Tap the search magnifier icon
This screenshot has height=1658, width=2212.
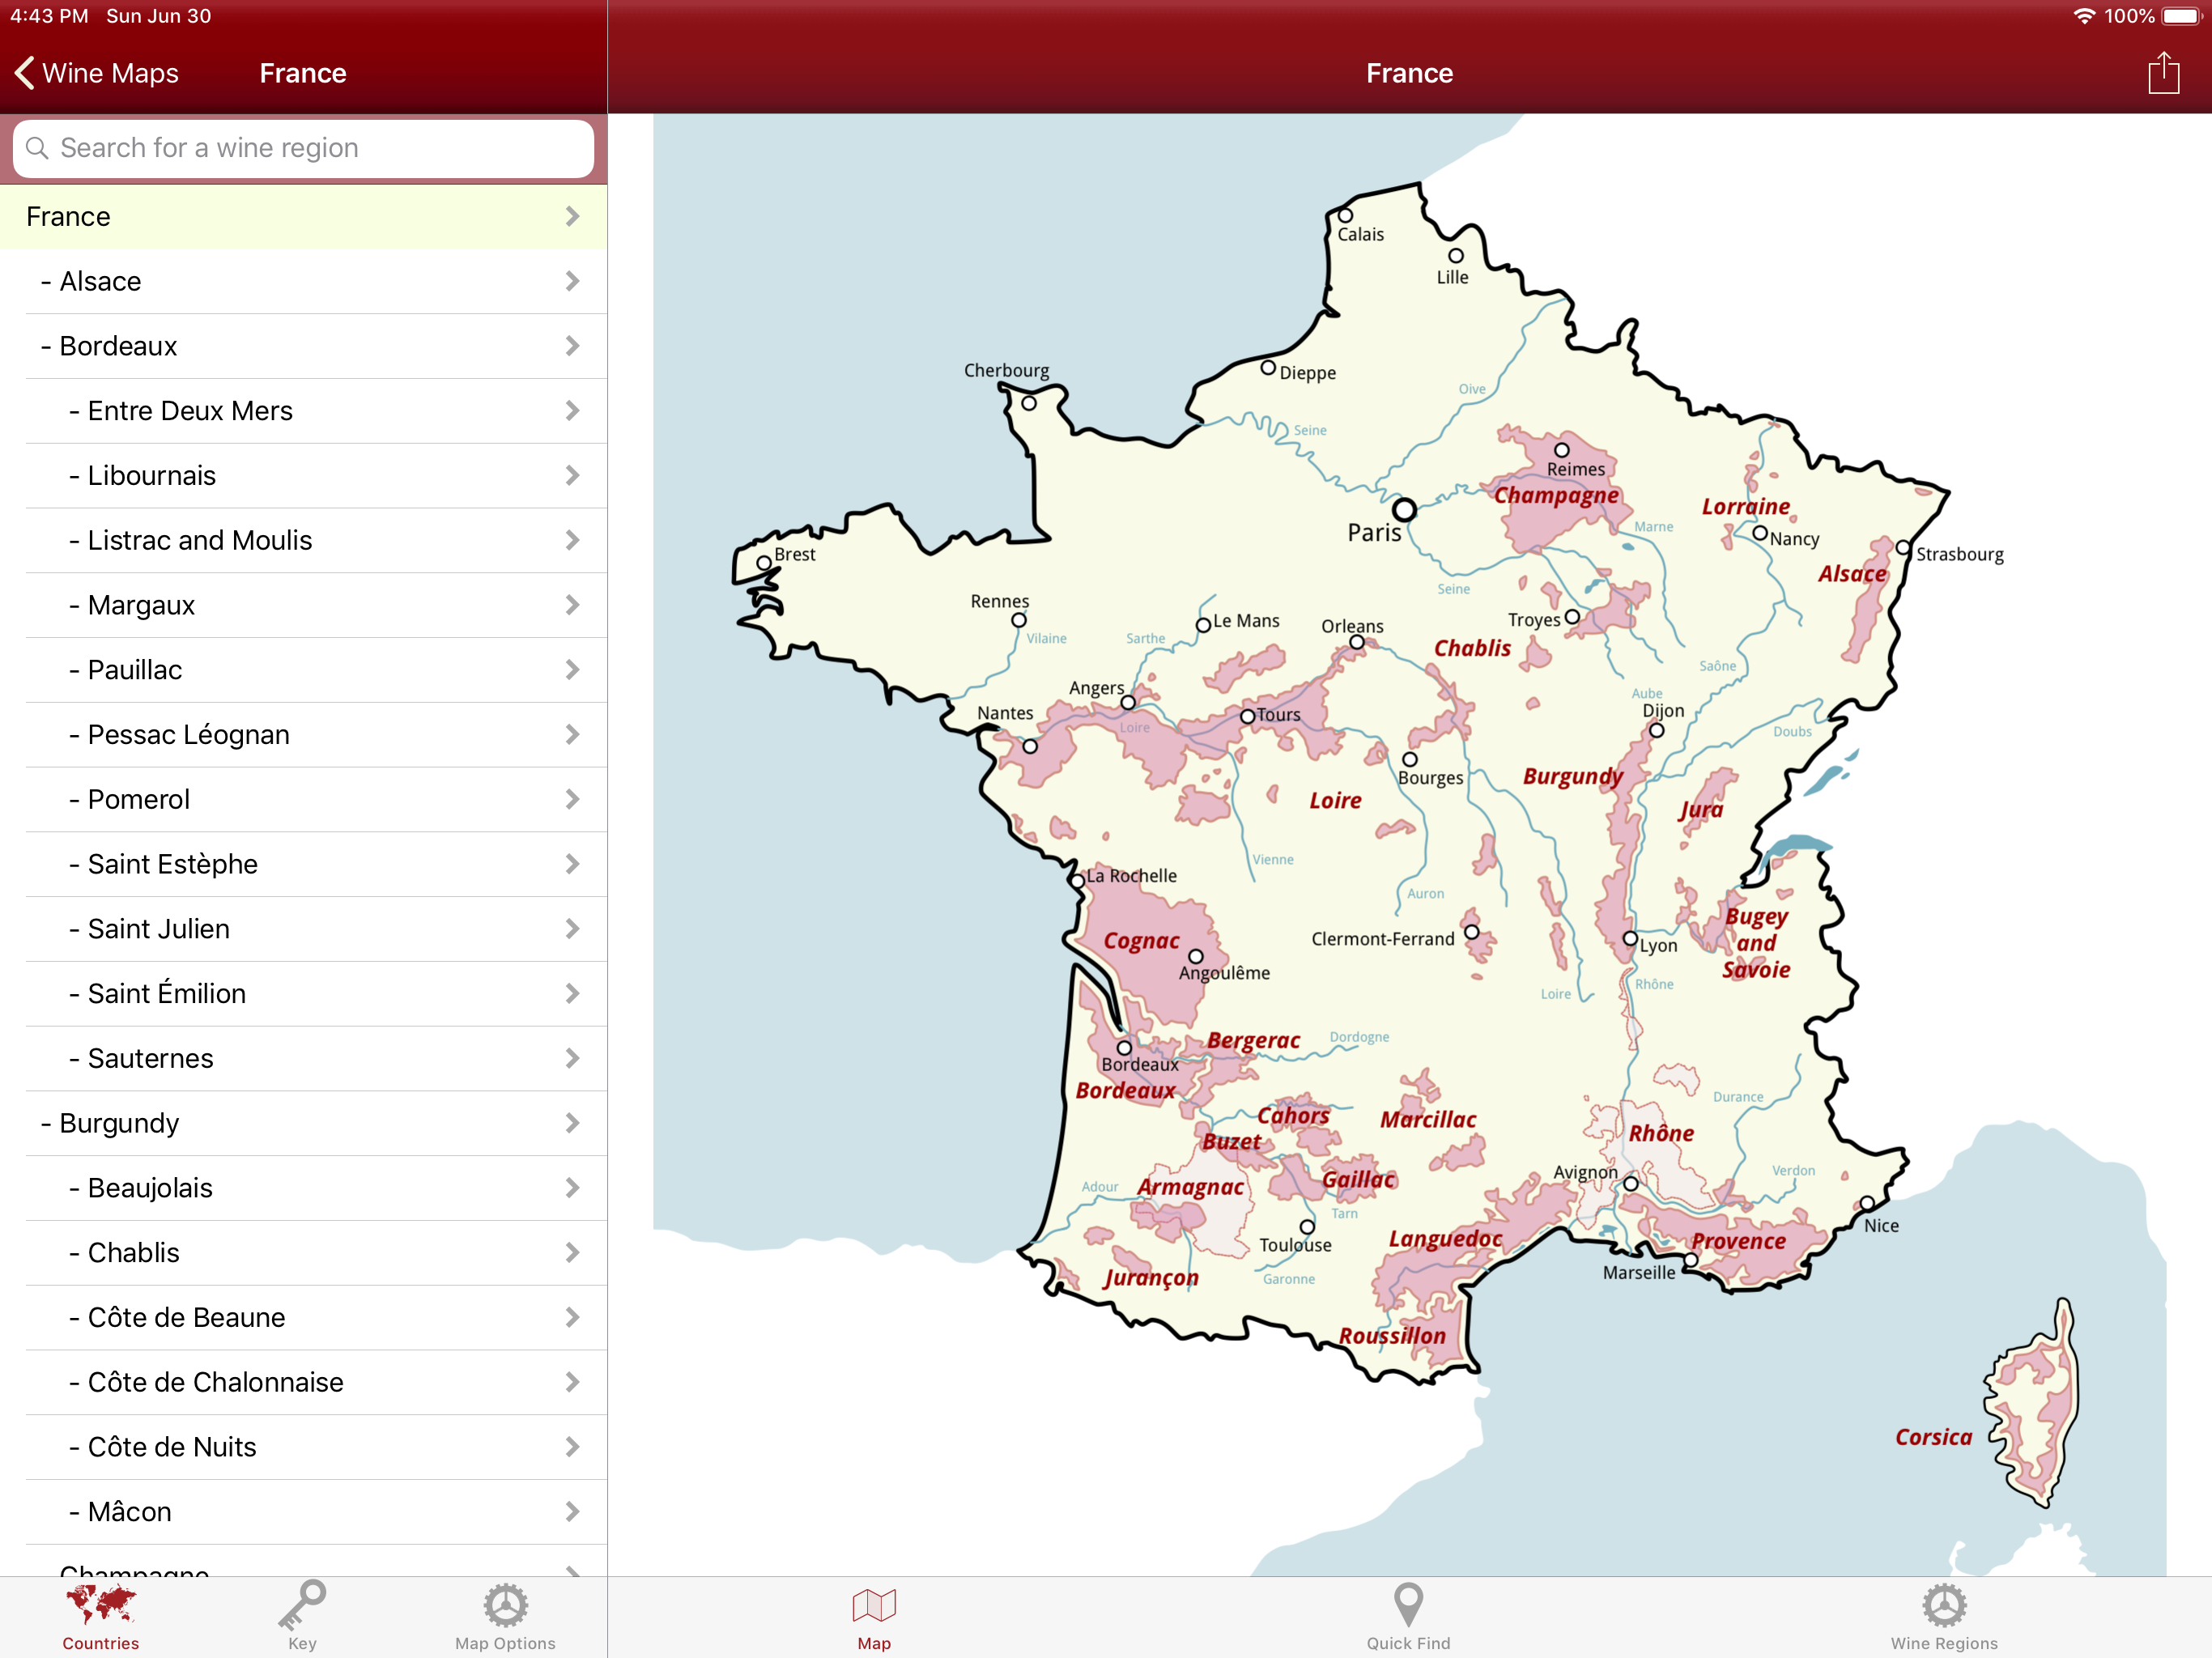(x=37, y=148)
